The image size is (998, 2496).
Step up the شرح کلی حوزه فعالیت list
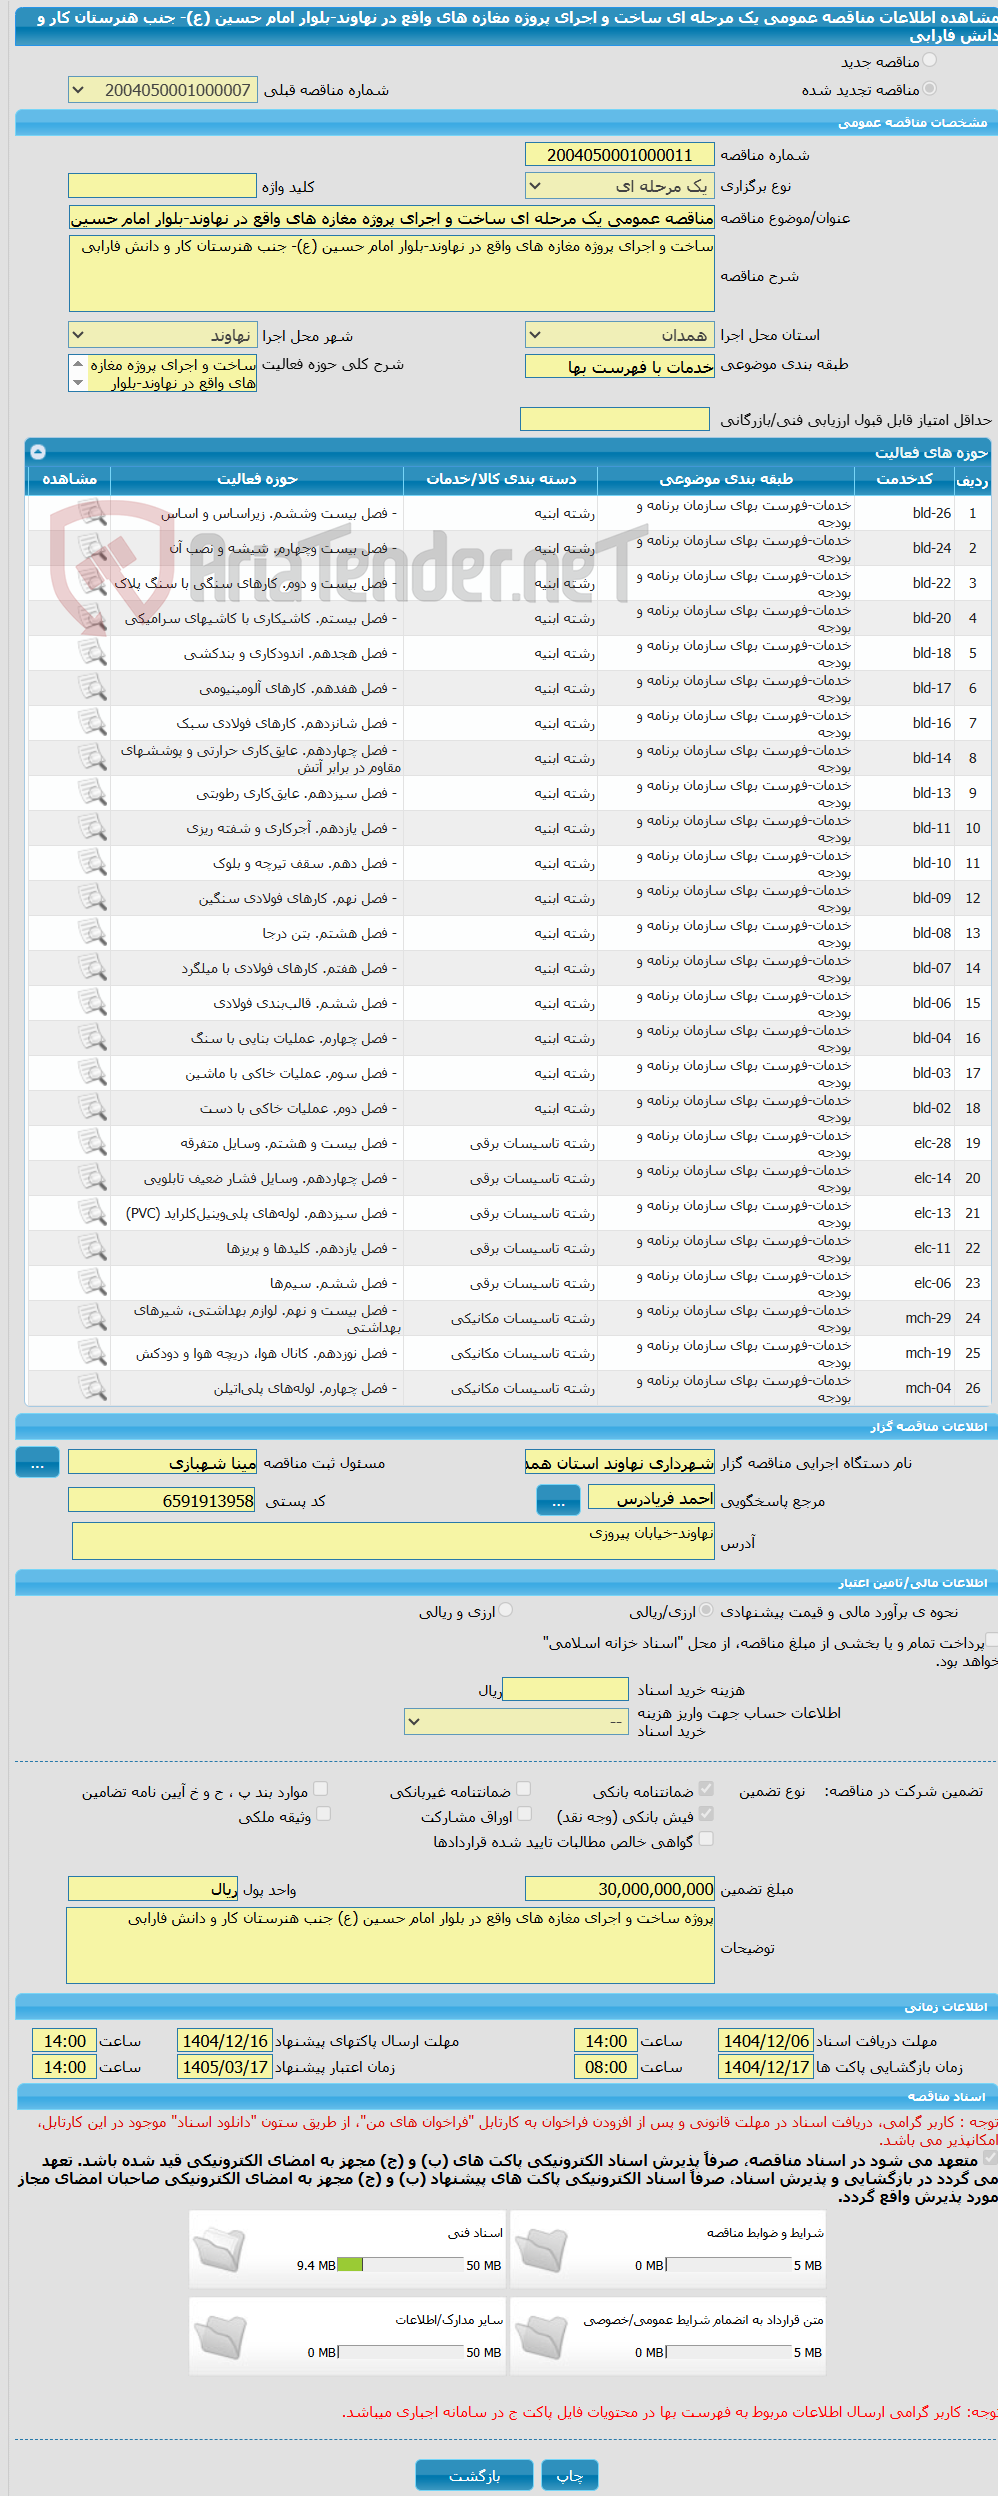click(78, 364)
